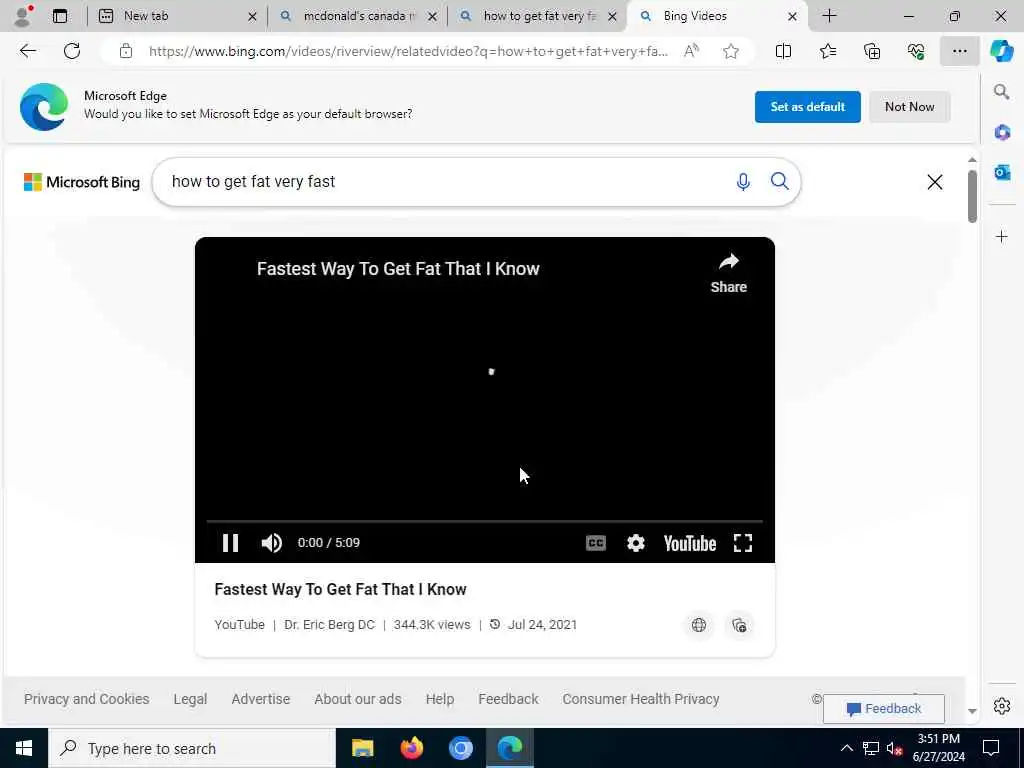
Task: Click the scrollbar down arrow
Action: tap(972, 712)
